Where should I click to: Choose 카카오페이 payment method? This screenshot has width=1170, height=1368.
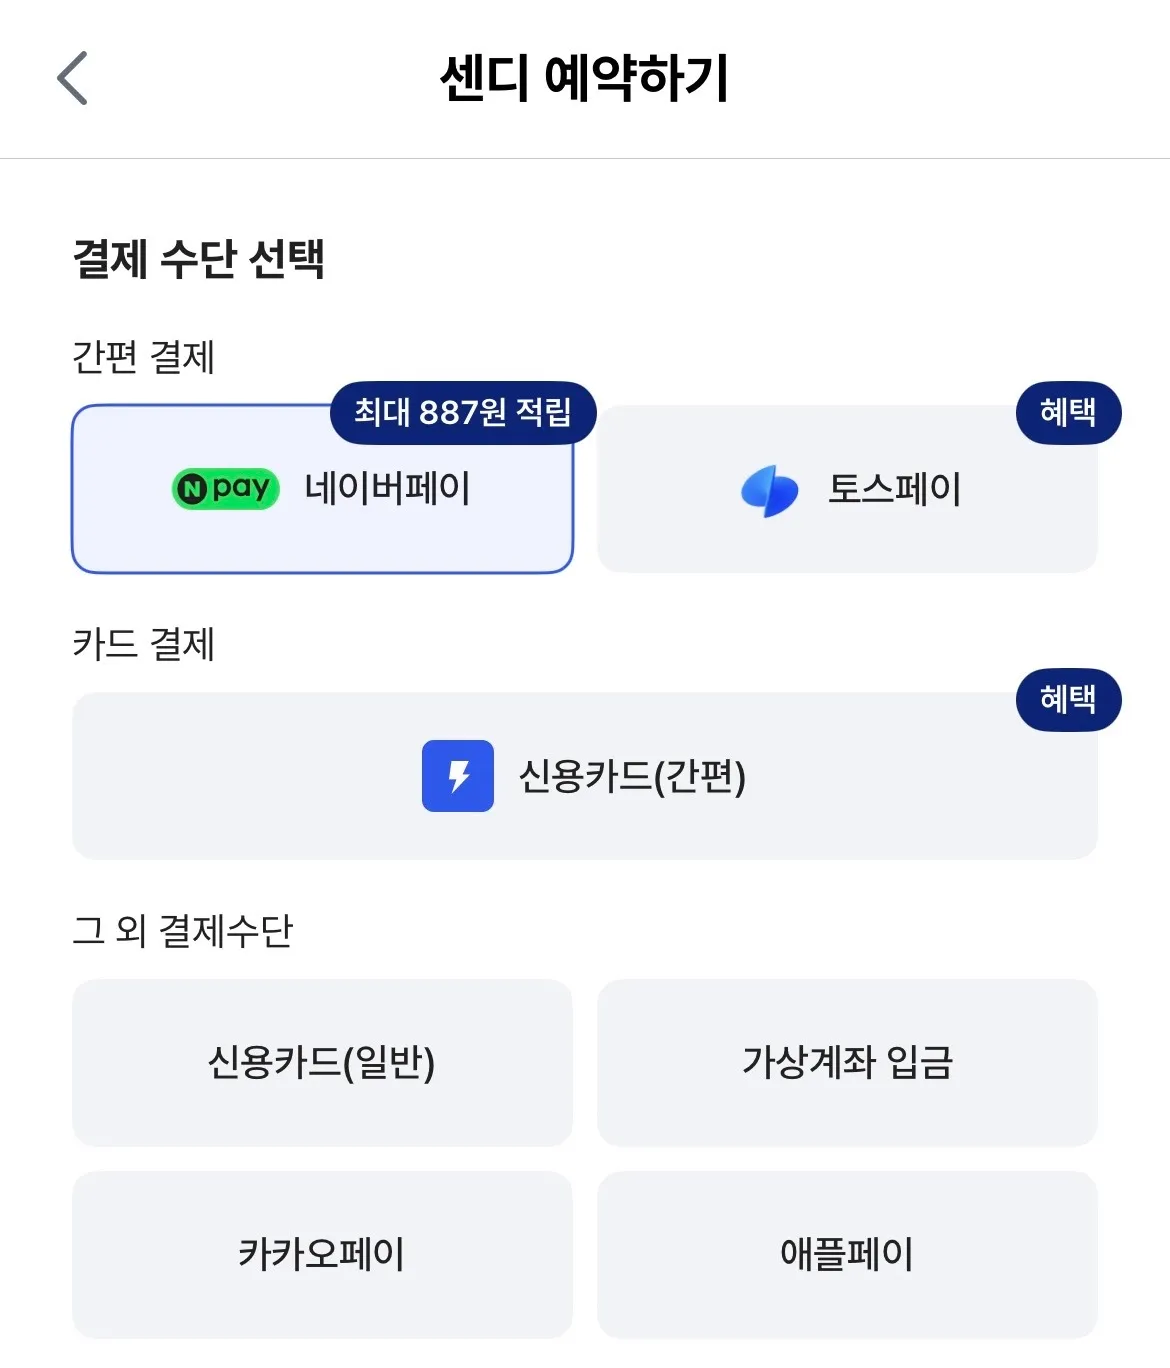coord(322,1255)
